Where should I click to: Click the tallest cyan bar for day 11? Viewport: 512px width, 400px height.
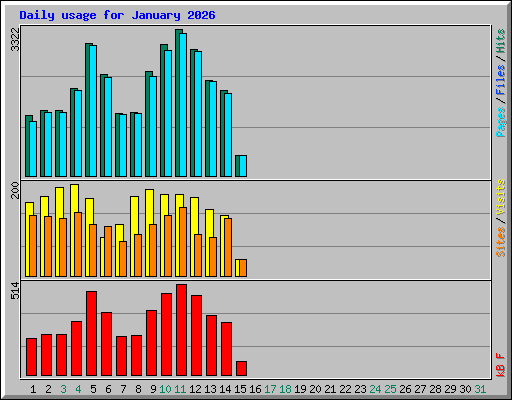[183, 105]
